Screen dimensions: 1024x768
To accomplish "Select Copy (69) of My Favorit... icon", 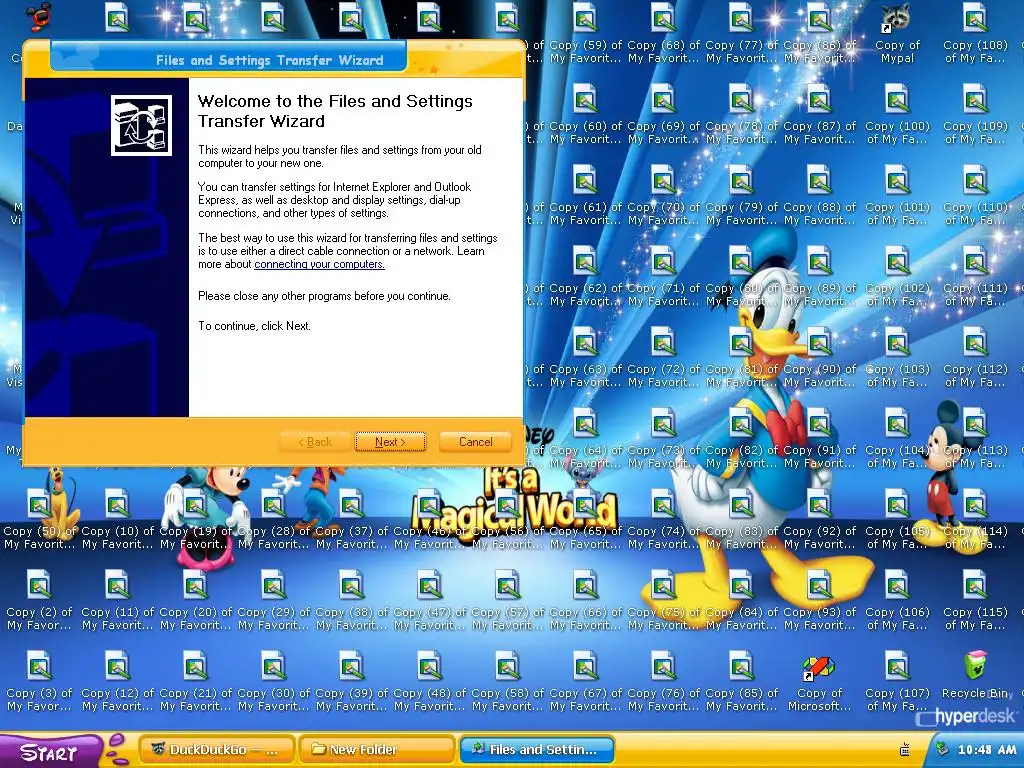I will pos(664,98).
